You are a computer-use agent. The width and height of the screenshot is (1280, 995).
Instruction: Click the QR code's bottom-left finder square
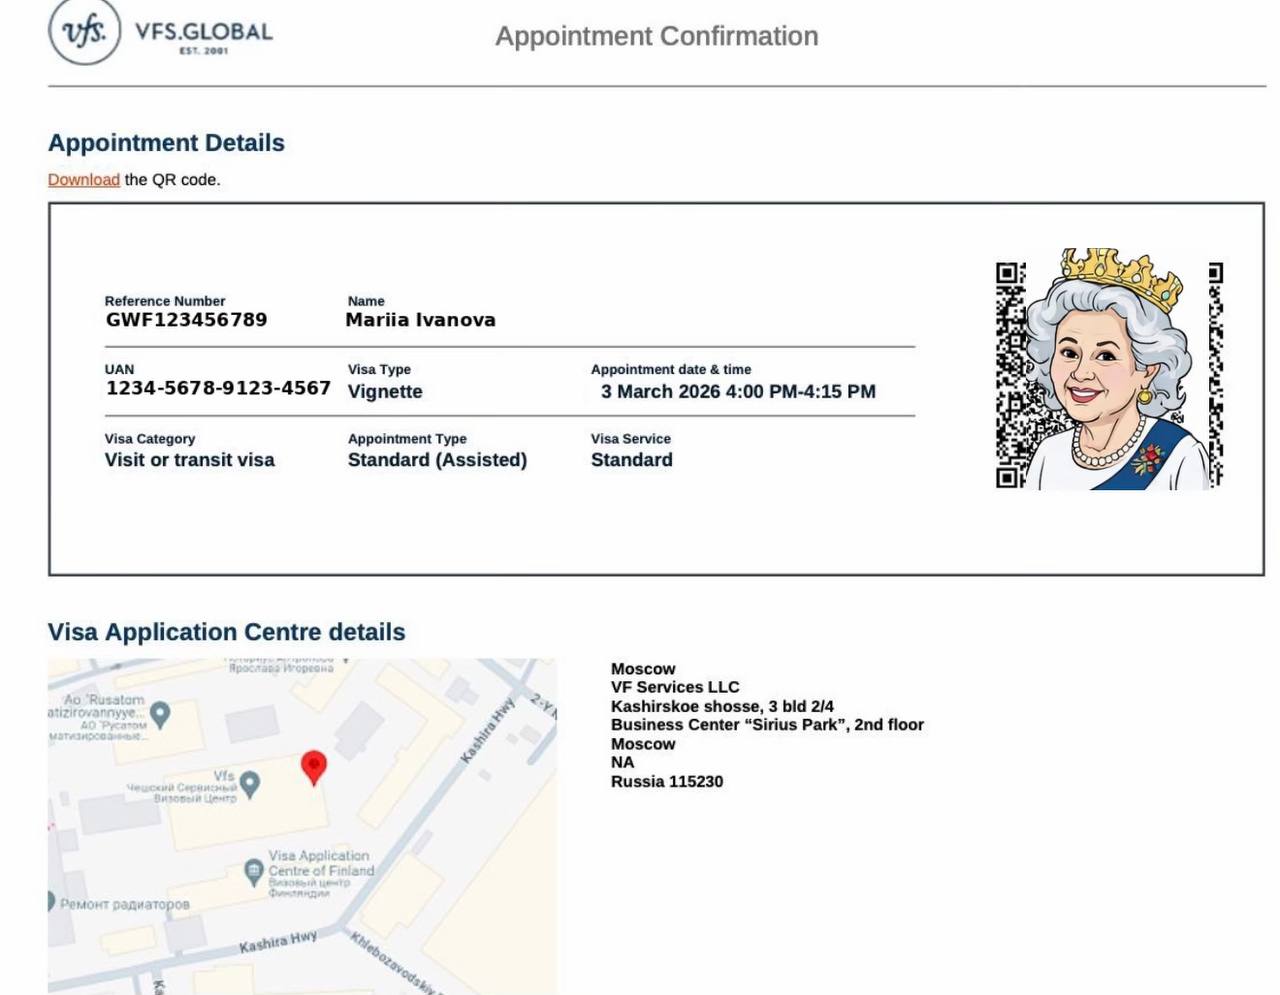pos(1008,477)
